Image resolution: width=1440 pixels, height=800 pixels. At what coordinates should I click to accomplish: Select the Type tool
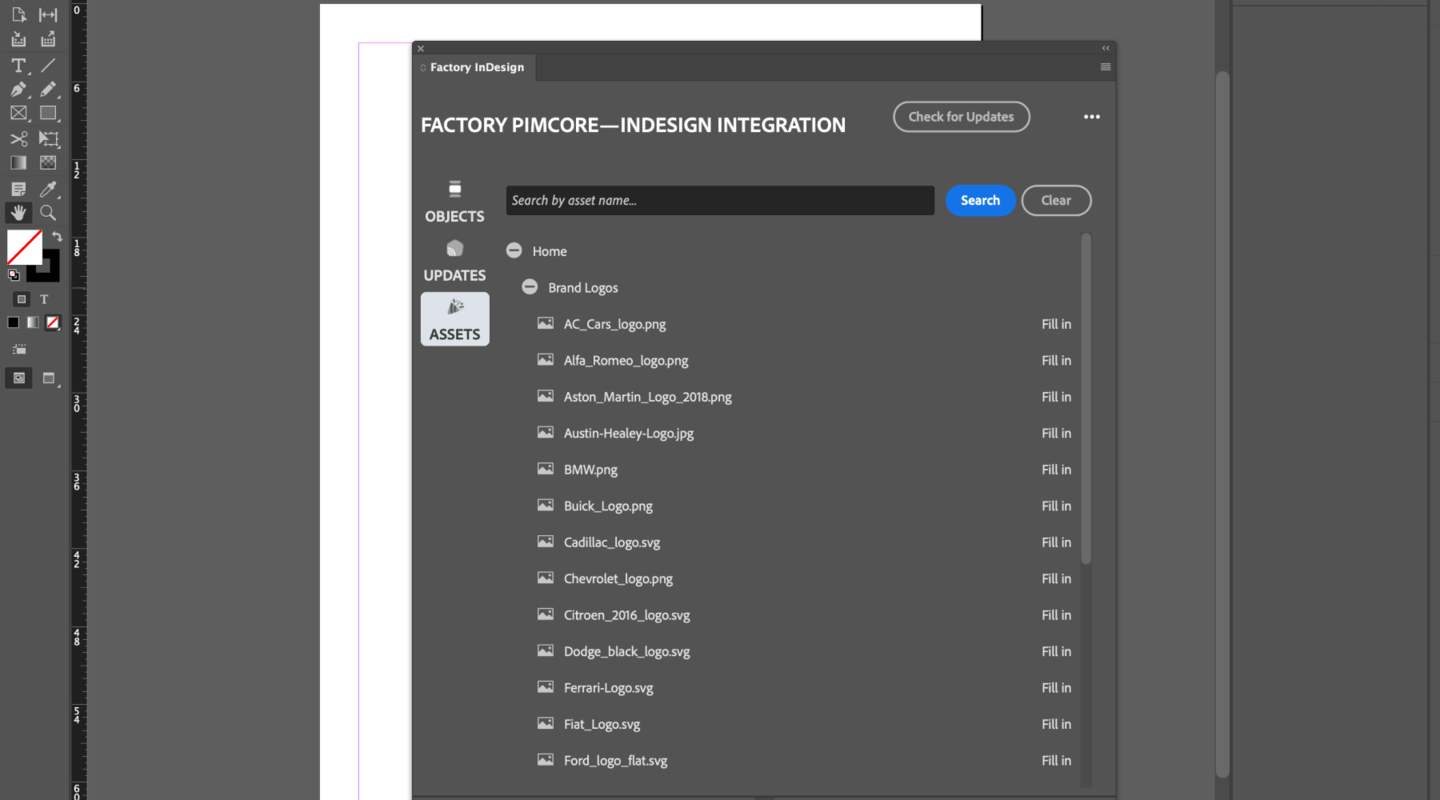tap(18, 65)
